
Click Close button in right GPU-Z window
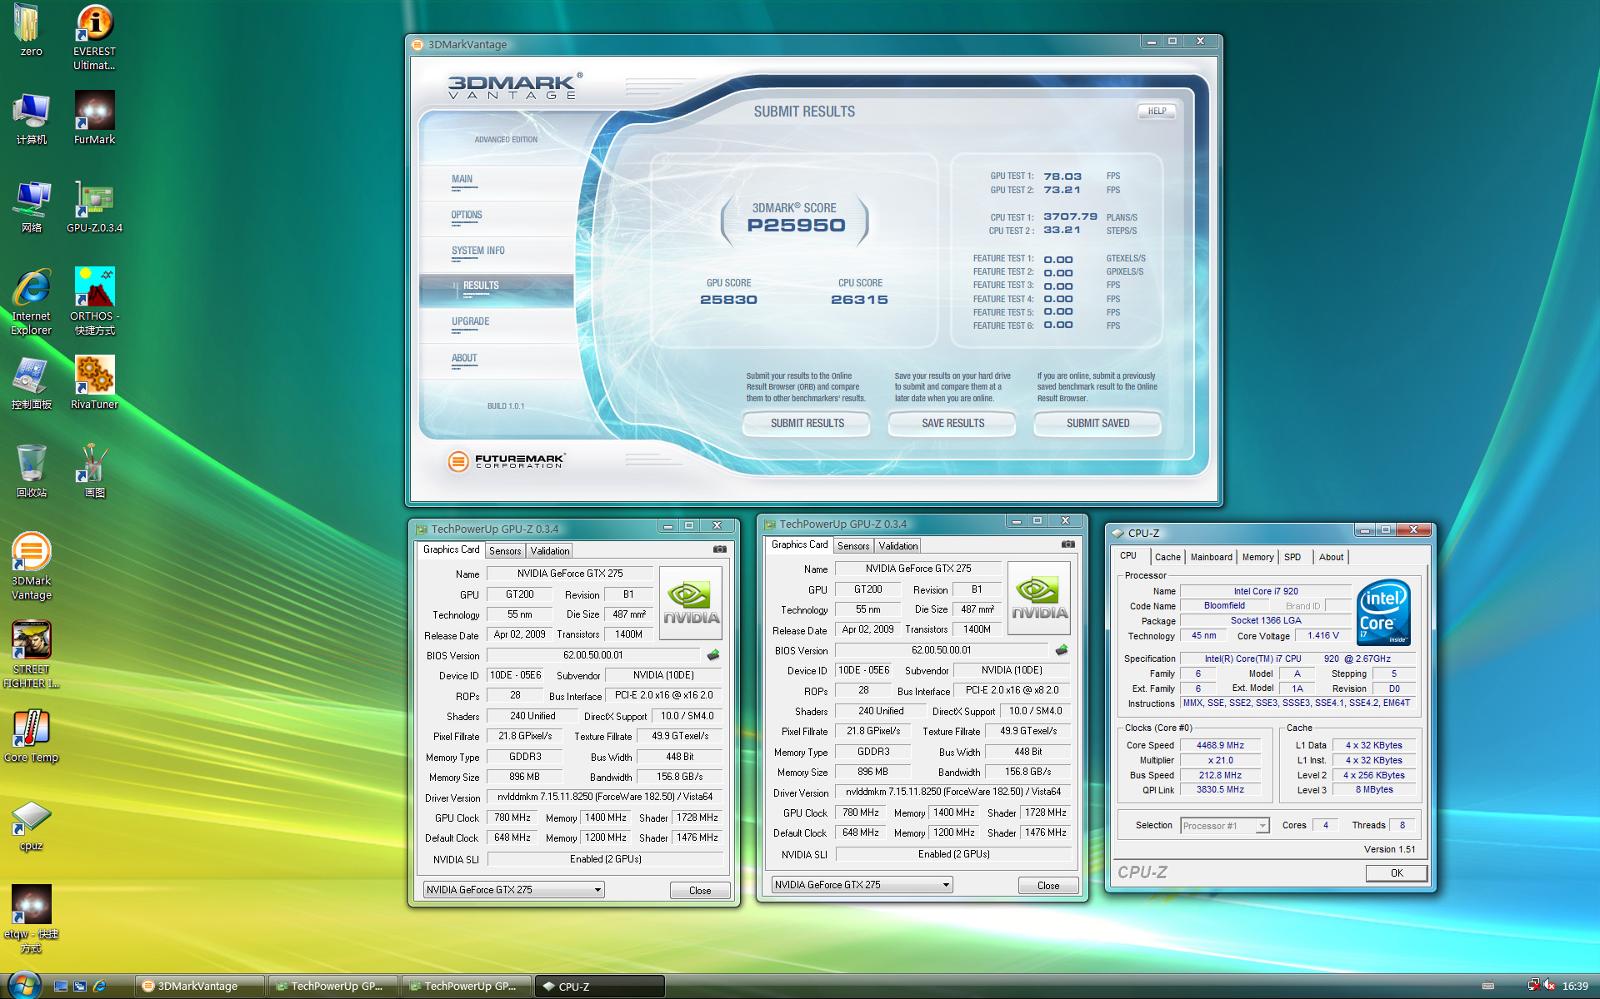pos(1048,885)
